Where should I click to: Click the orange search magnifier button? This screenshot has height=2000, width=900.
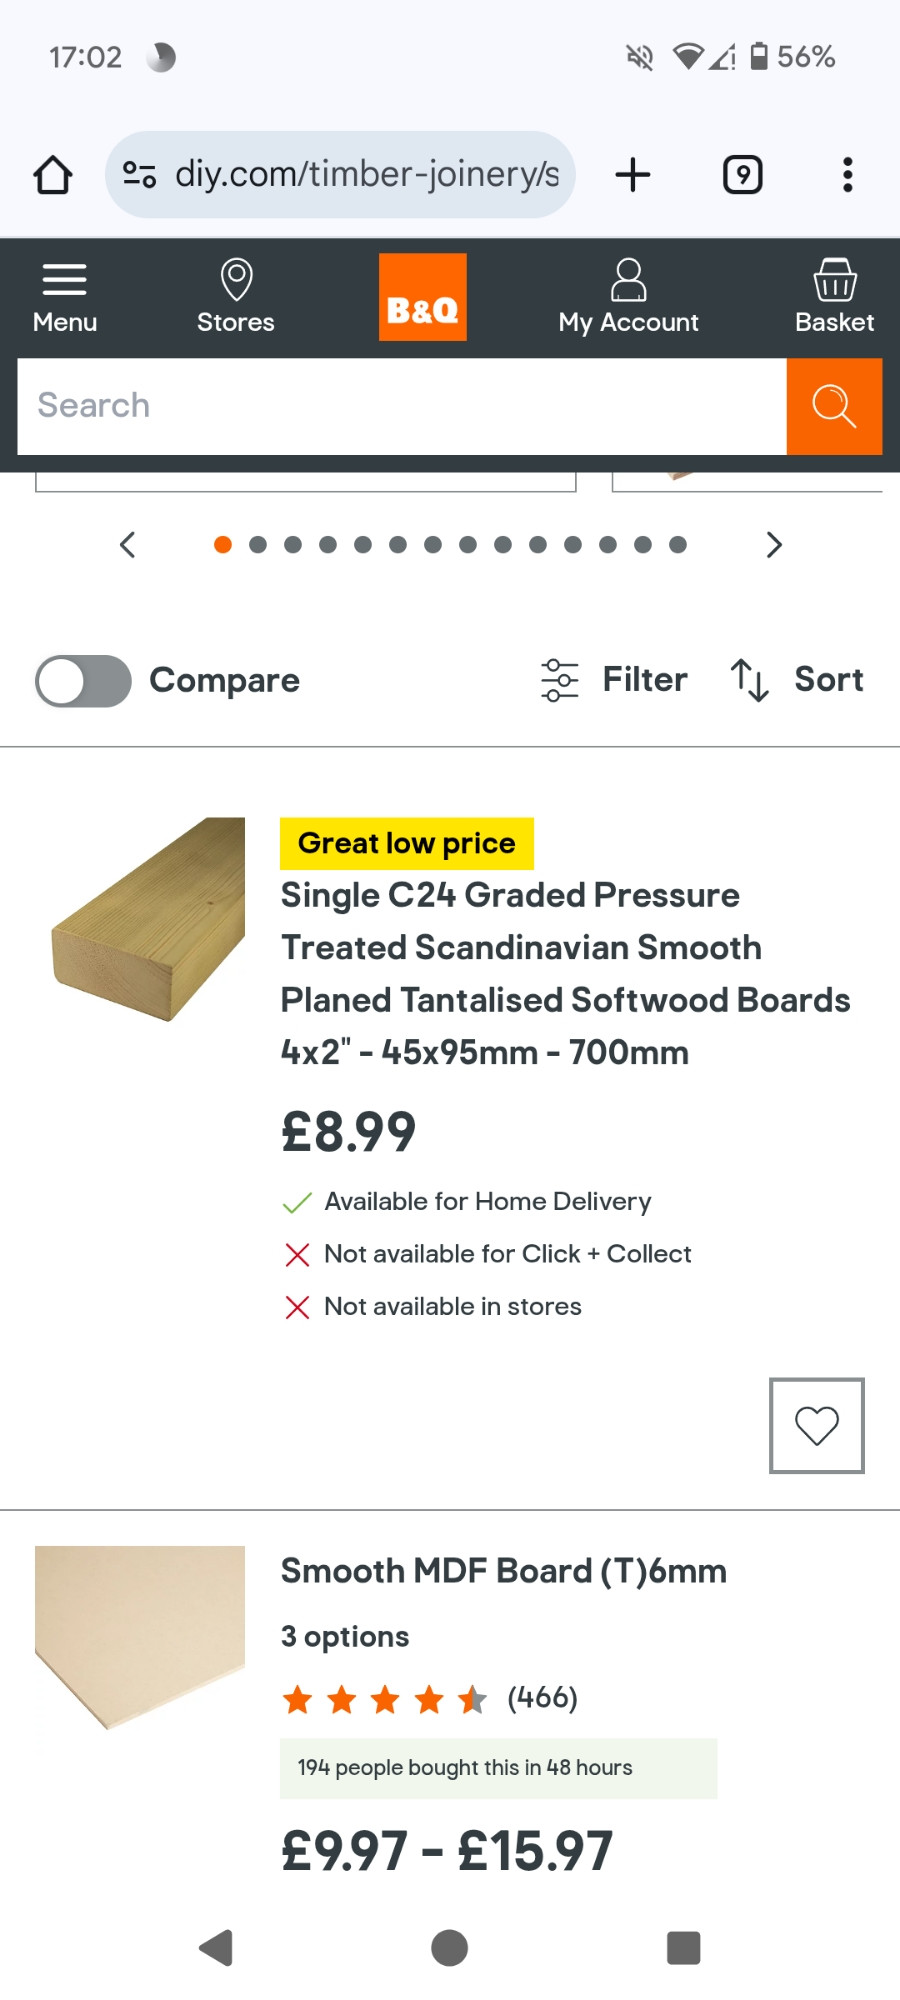click(834, 406)
